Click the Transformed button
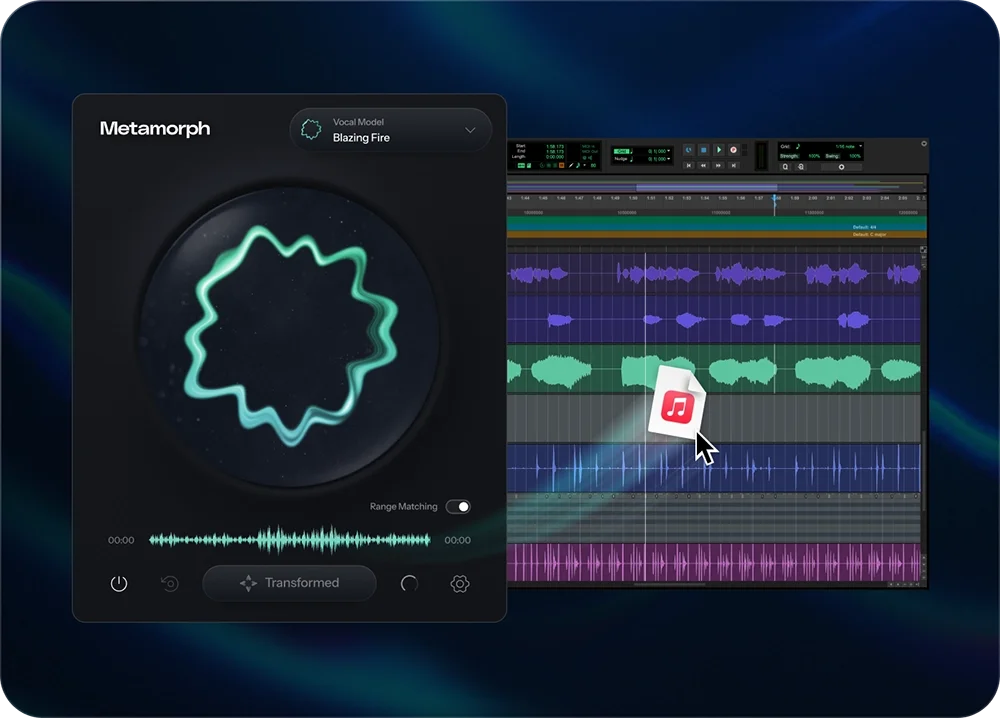The image size is (1000, 718). (290, 583)
